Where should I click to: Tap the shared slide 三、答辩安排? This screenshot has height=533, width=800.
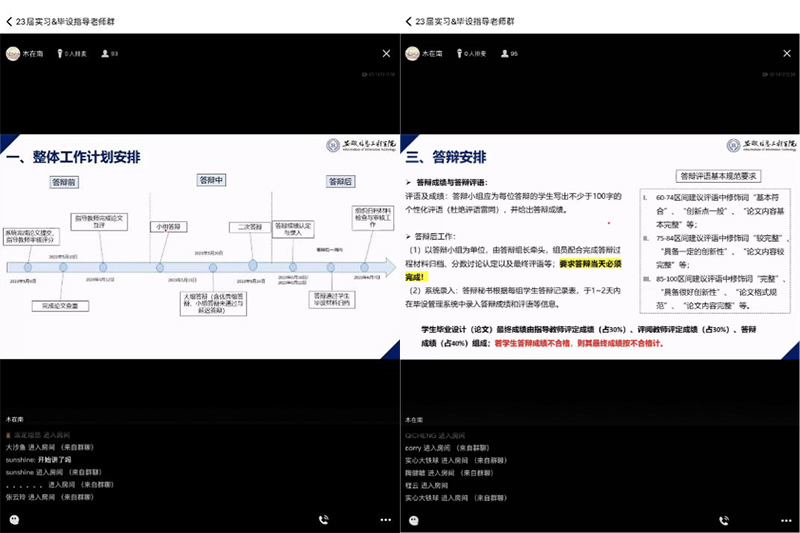600,246
